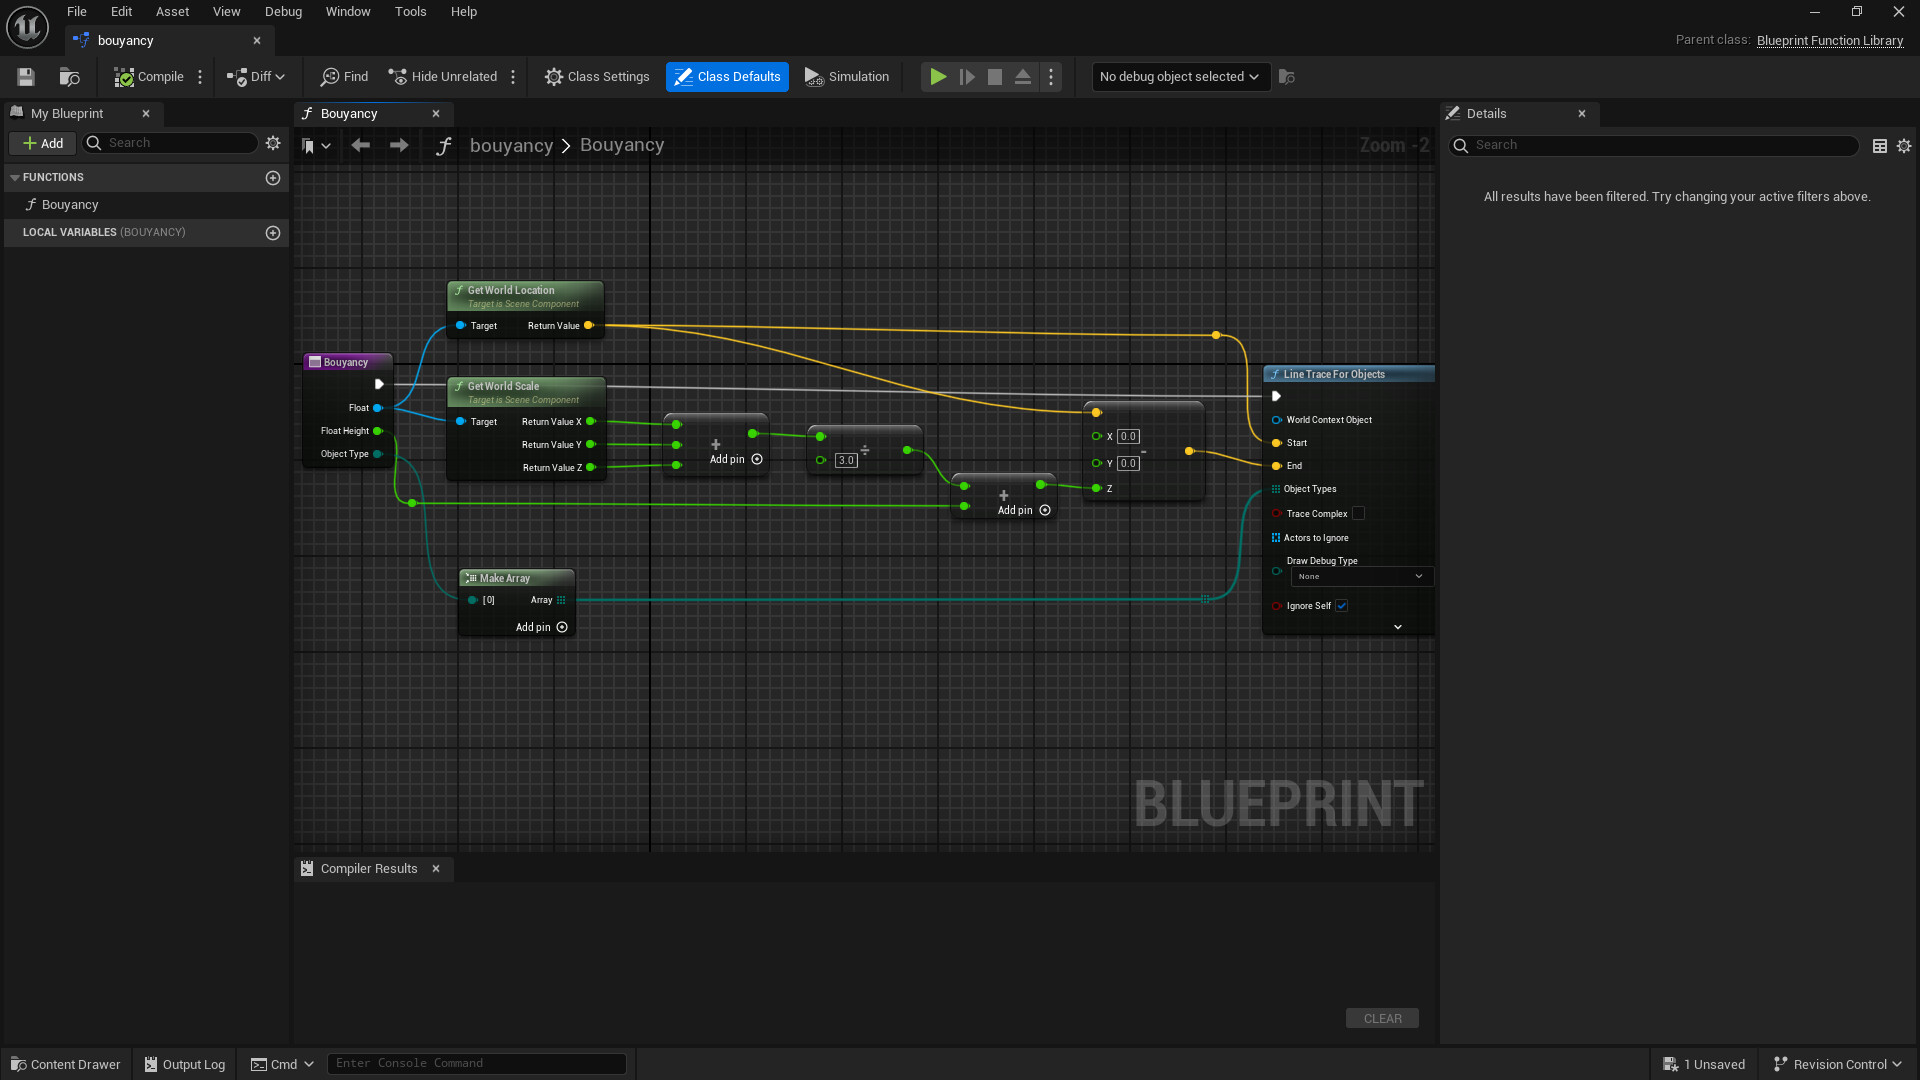1920x1080 pixels.
Task: Save the current blueprint asset
Action: (25, 76)
